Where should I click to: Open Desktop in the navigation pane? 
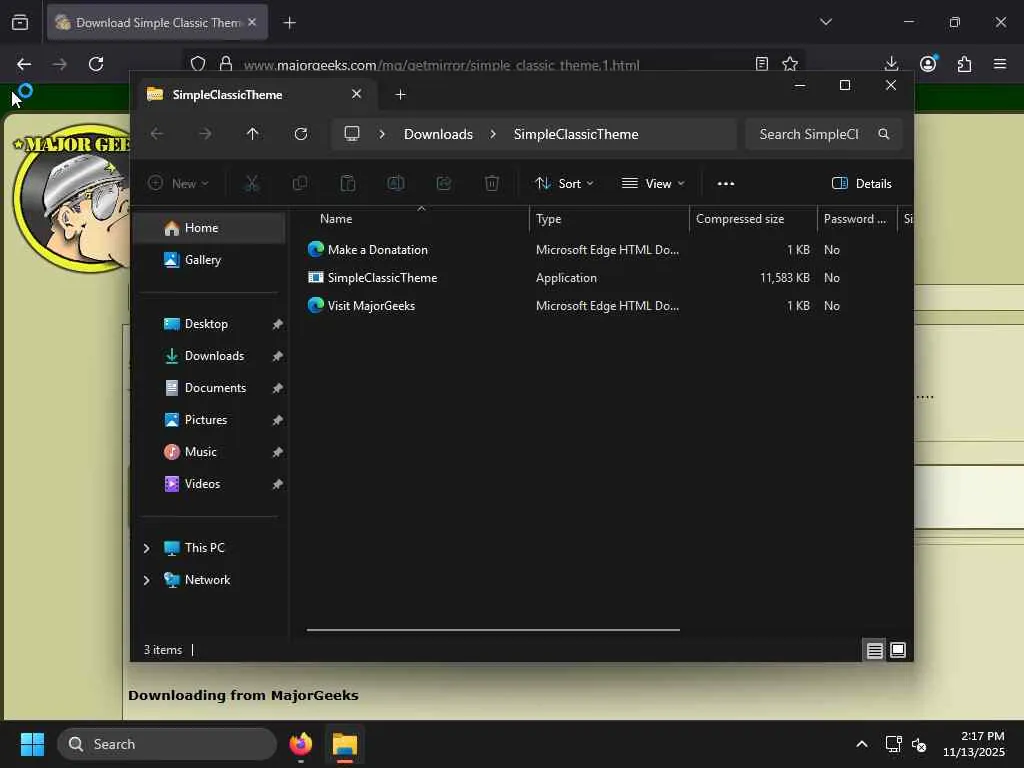(209, 324)
